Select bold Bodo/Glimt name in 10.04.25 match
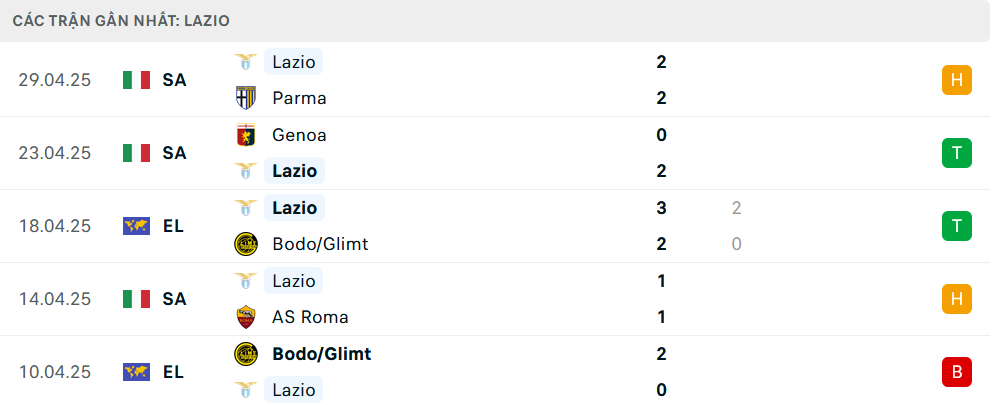The image size is (992, 405). coord(321,354)
